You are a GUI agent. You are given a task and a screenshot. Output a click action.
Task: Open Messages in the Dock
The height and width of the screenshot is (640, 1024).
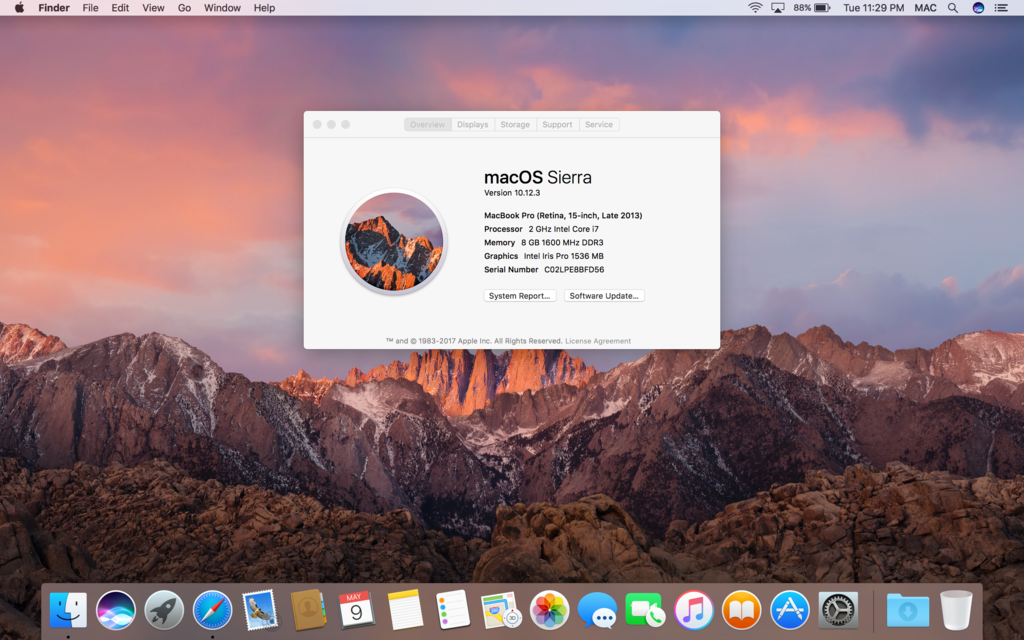597,610
